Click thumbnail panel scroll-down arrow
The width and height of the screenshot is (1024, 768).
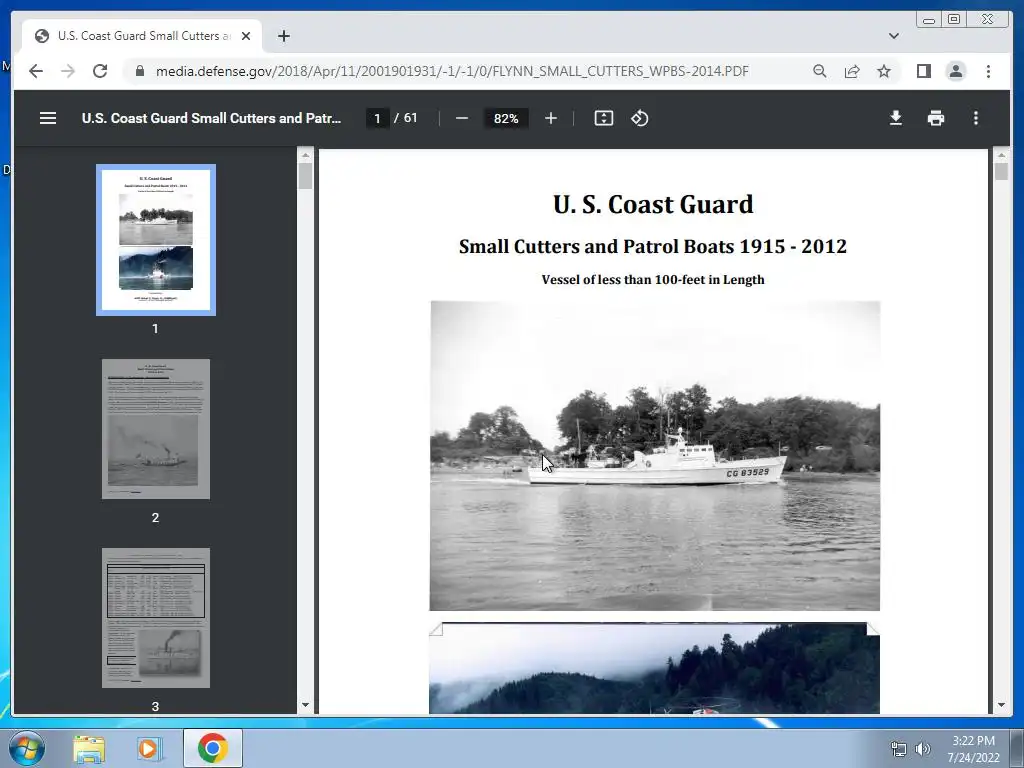305,705
